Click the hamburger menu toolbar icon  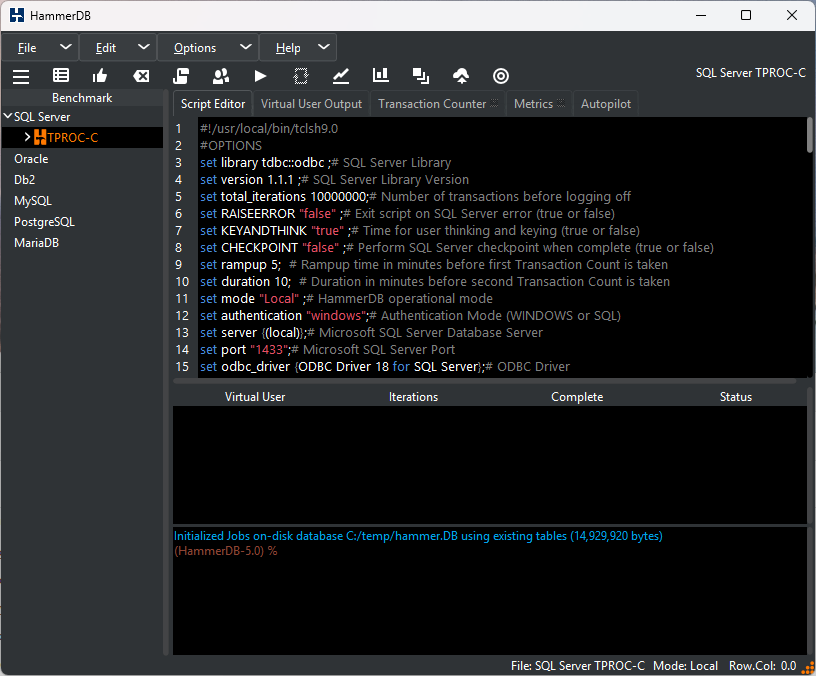point(21,76)
